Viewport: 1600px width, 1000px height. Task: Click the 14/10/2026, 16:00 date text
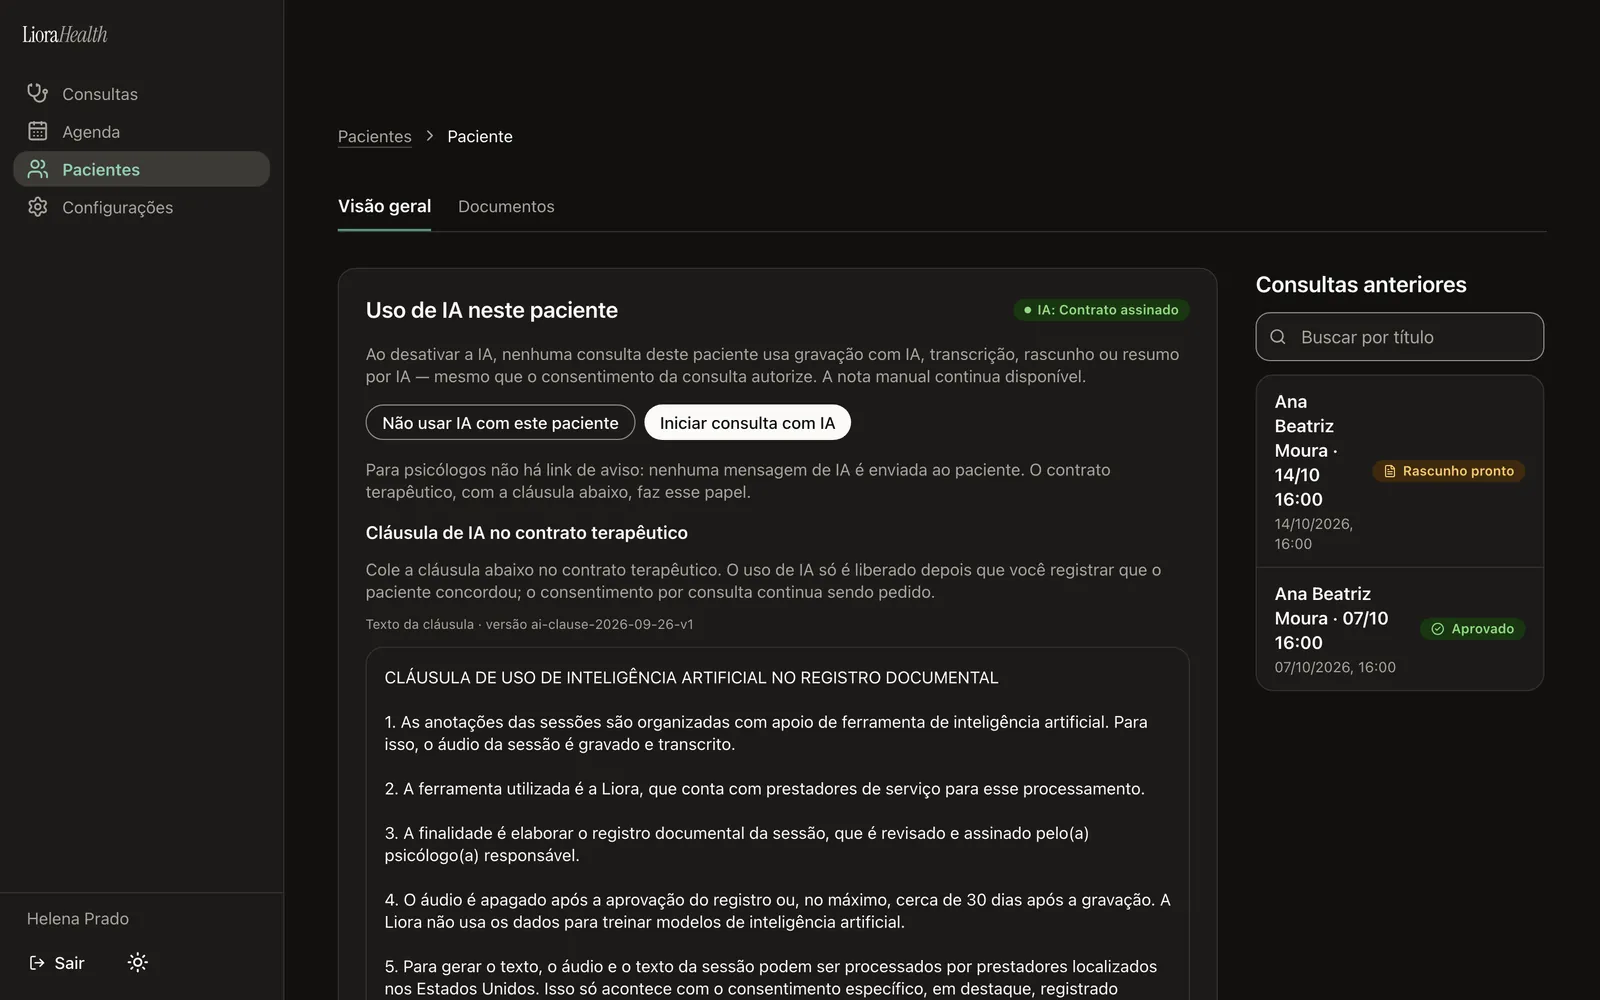[x=1314, y=533]
